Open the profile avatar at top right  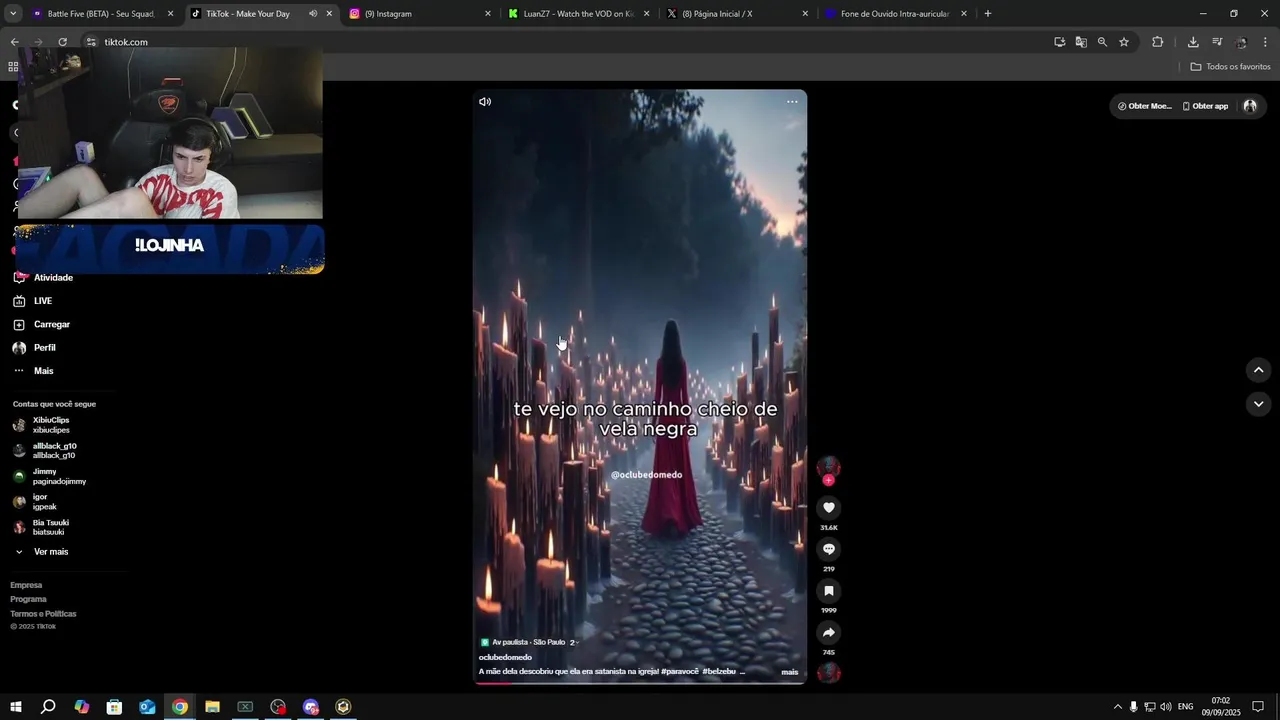click(1250, 106)
